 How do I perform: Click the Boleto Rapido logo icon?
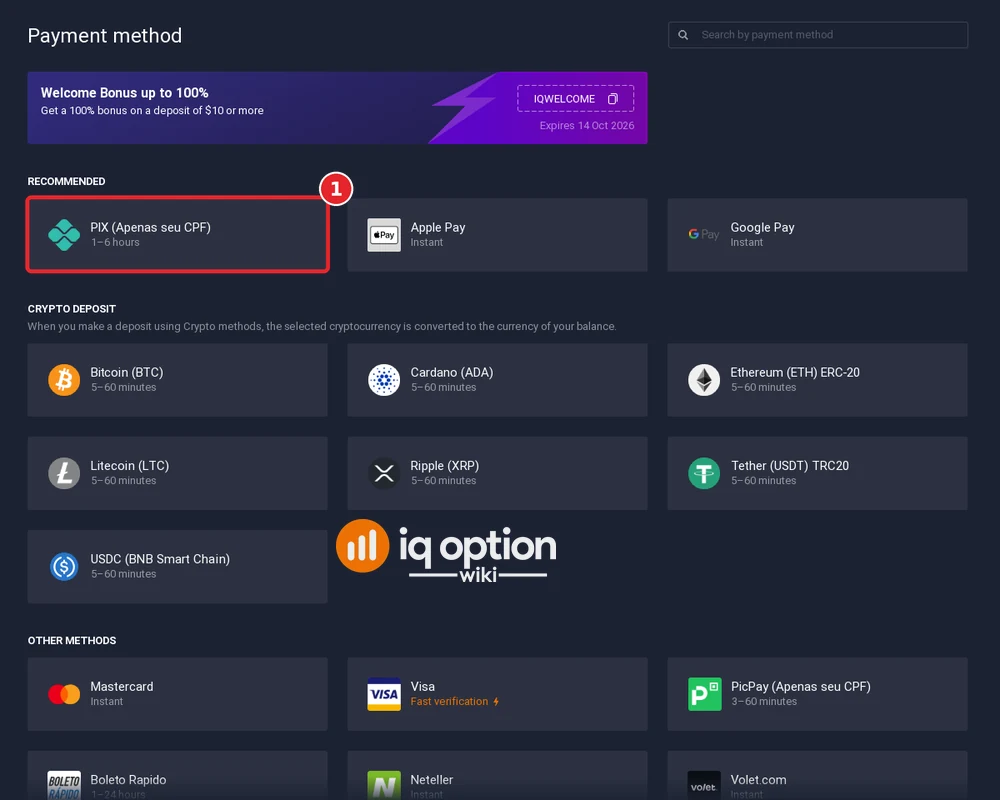click(64, 785)
